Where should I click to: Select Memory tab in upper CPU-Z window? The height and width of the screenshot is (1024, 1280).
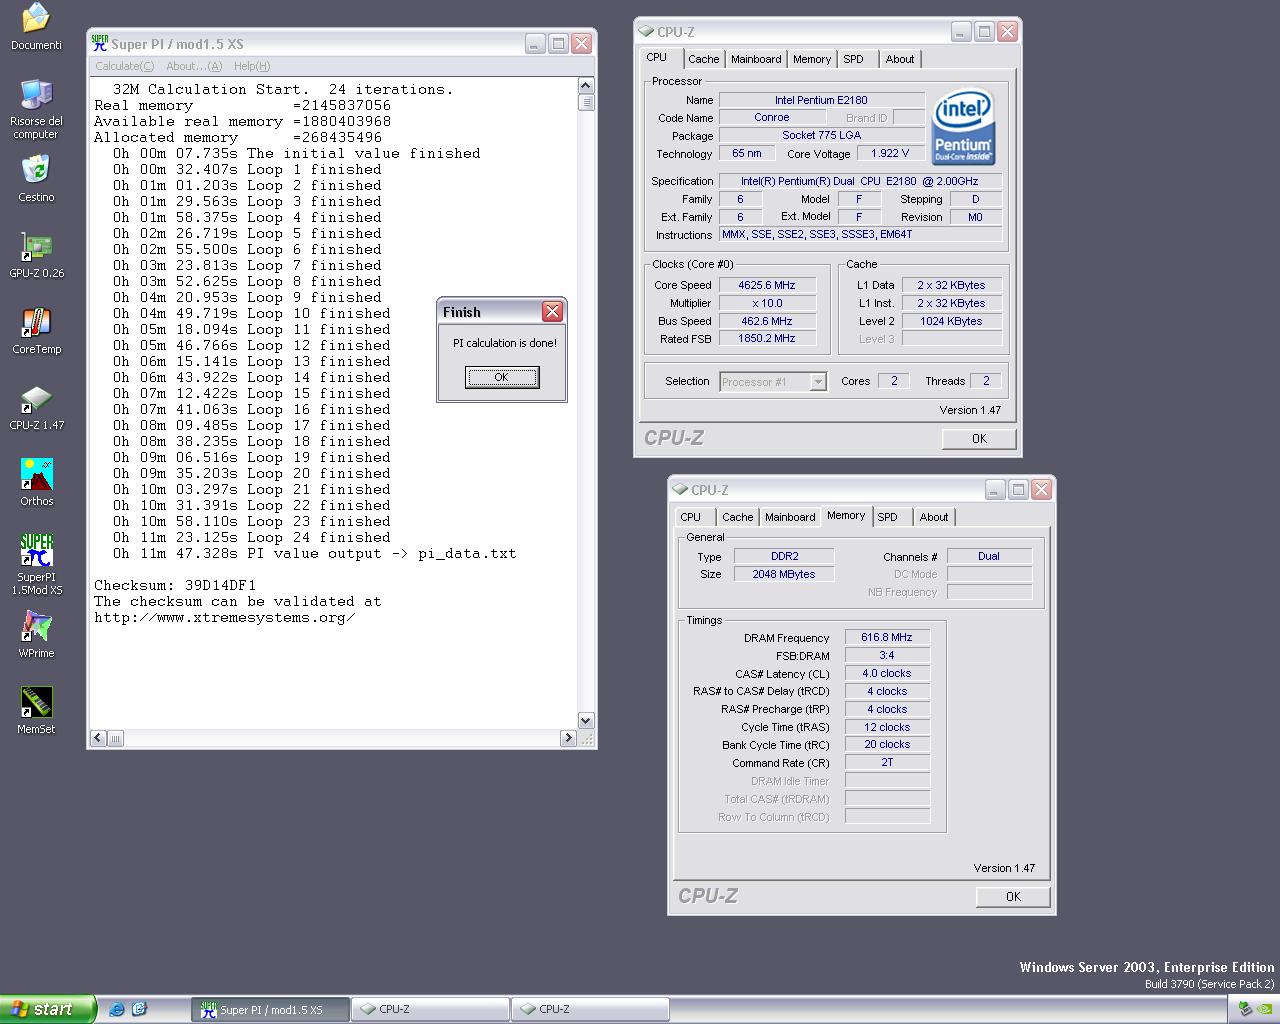click(x=812, y=59)
